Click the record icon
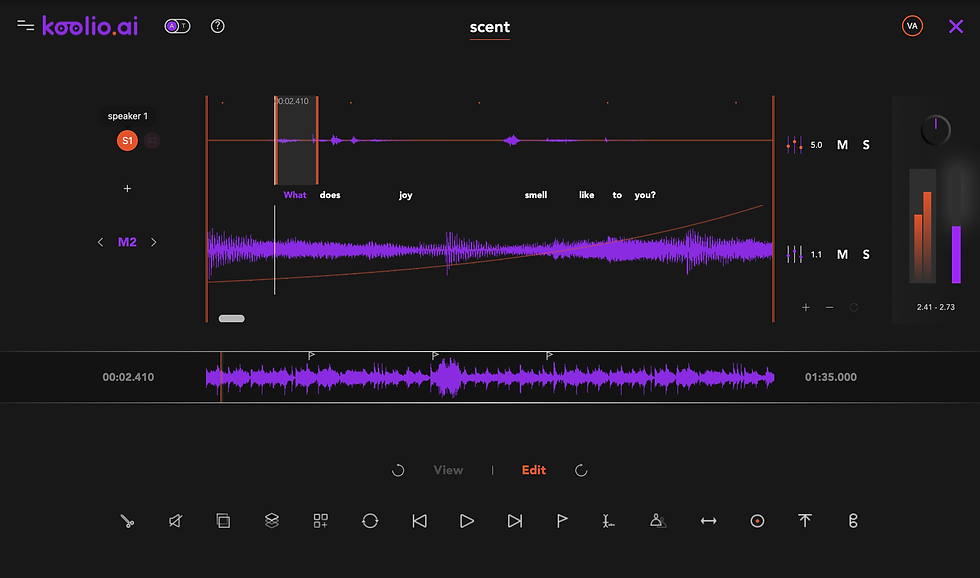The width and height of the screenshot is (980, 578). click(757, 520)
